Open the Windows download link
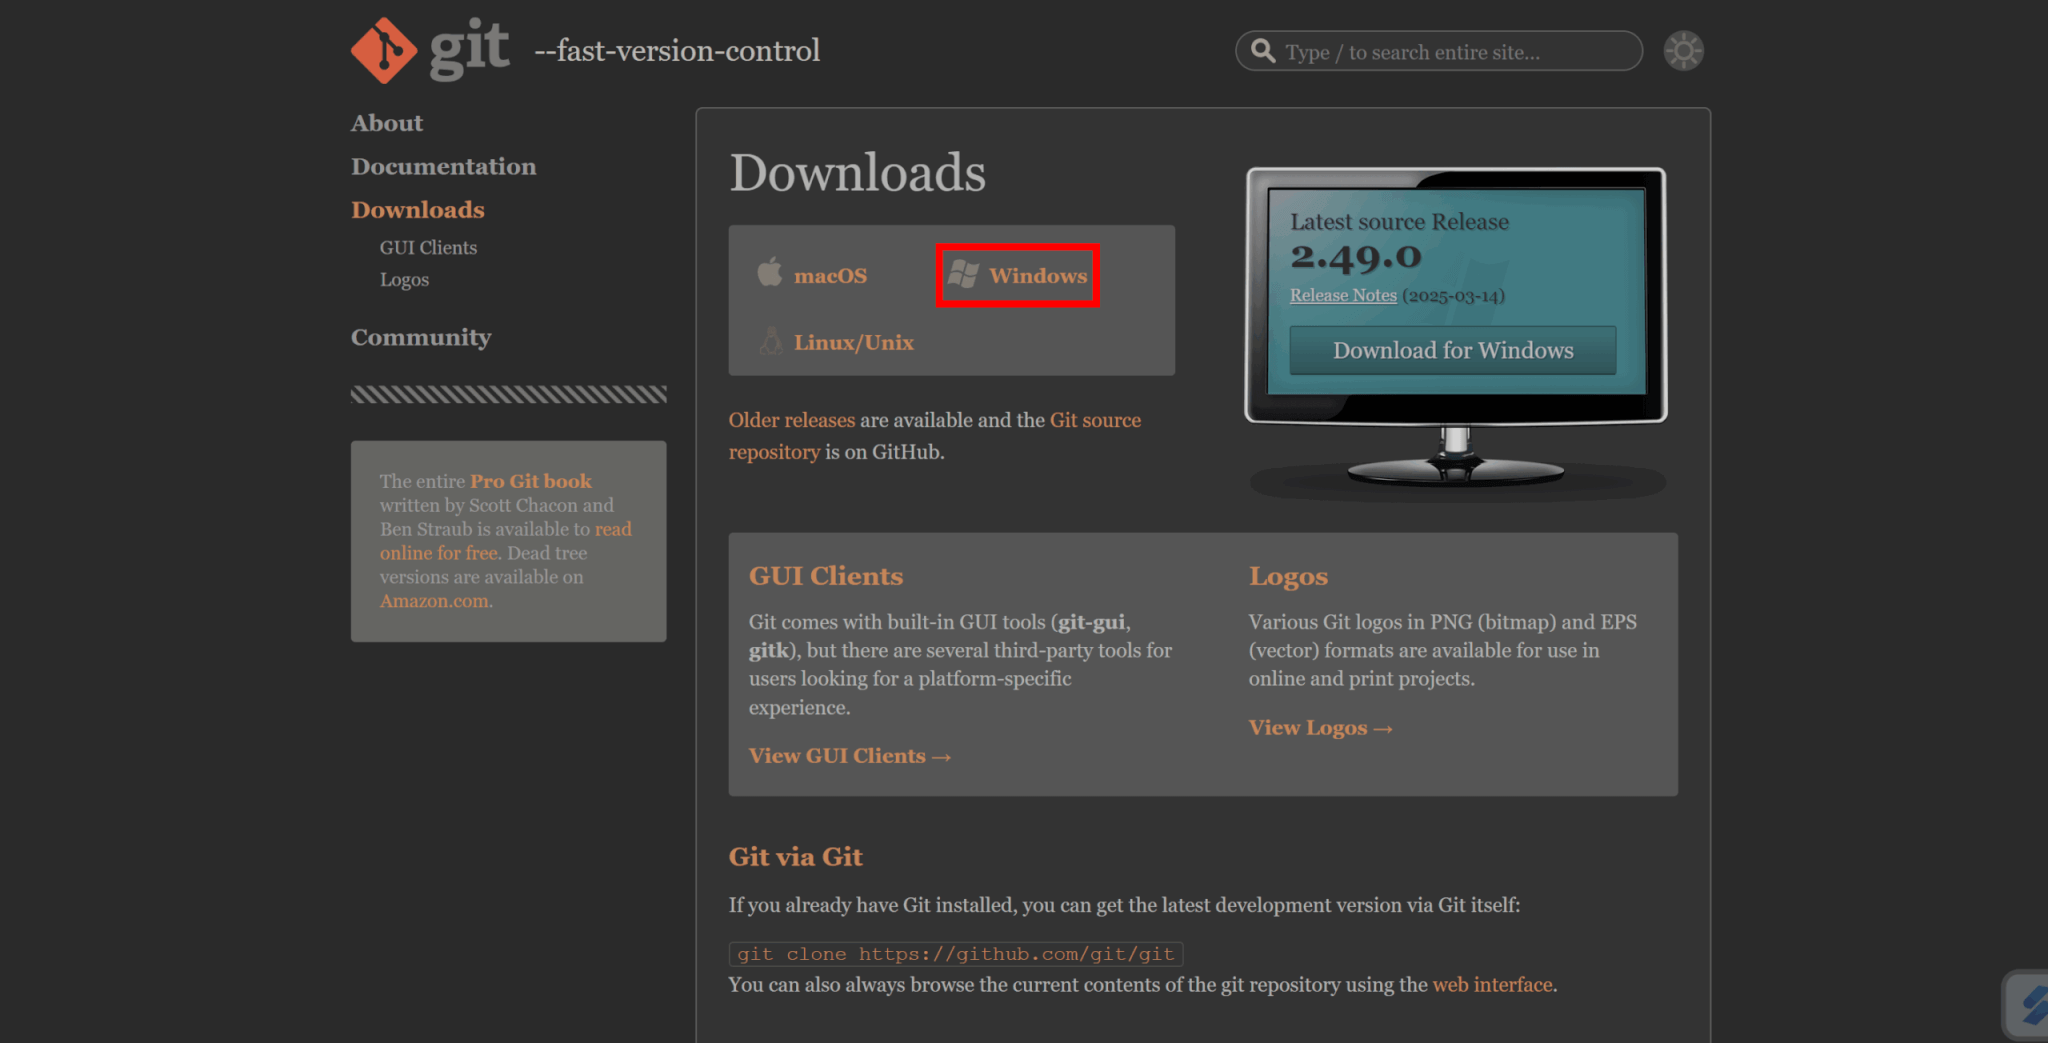 coord(1038,276)
